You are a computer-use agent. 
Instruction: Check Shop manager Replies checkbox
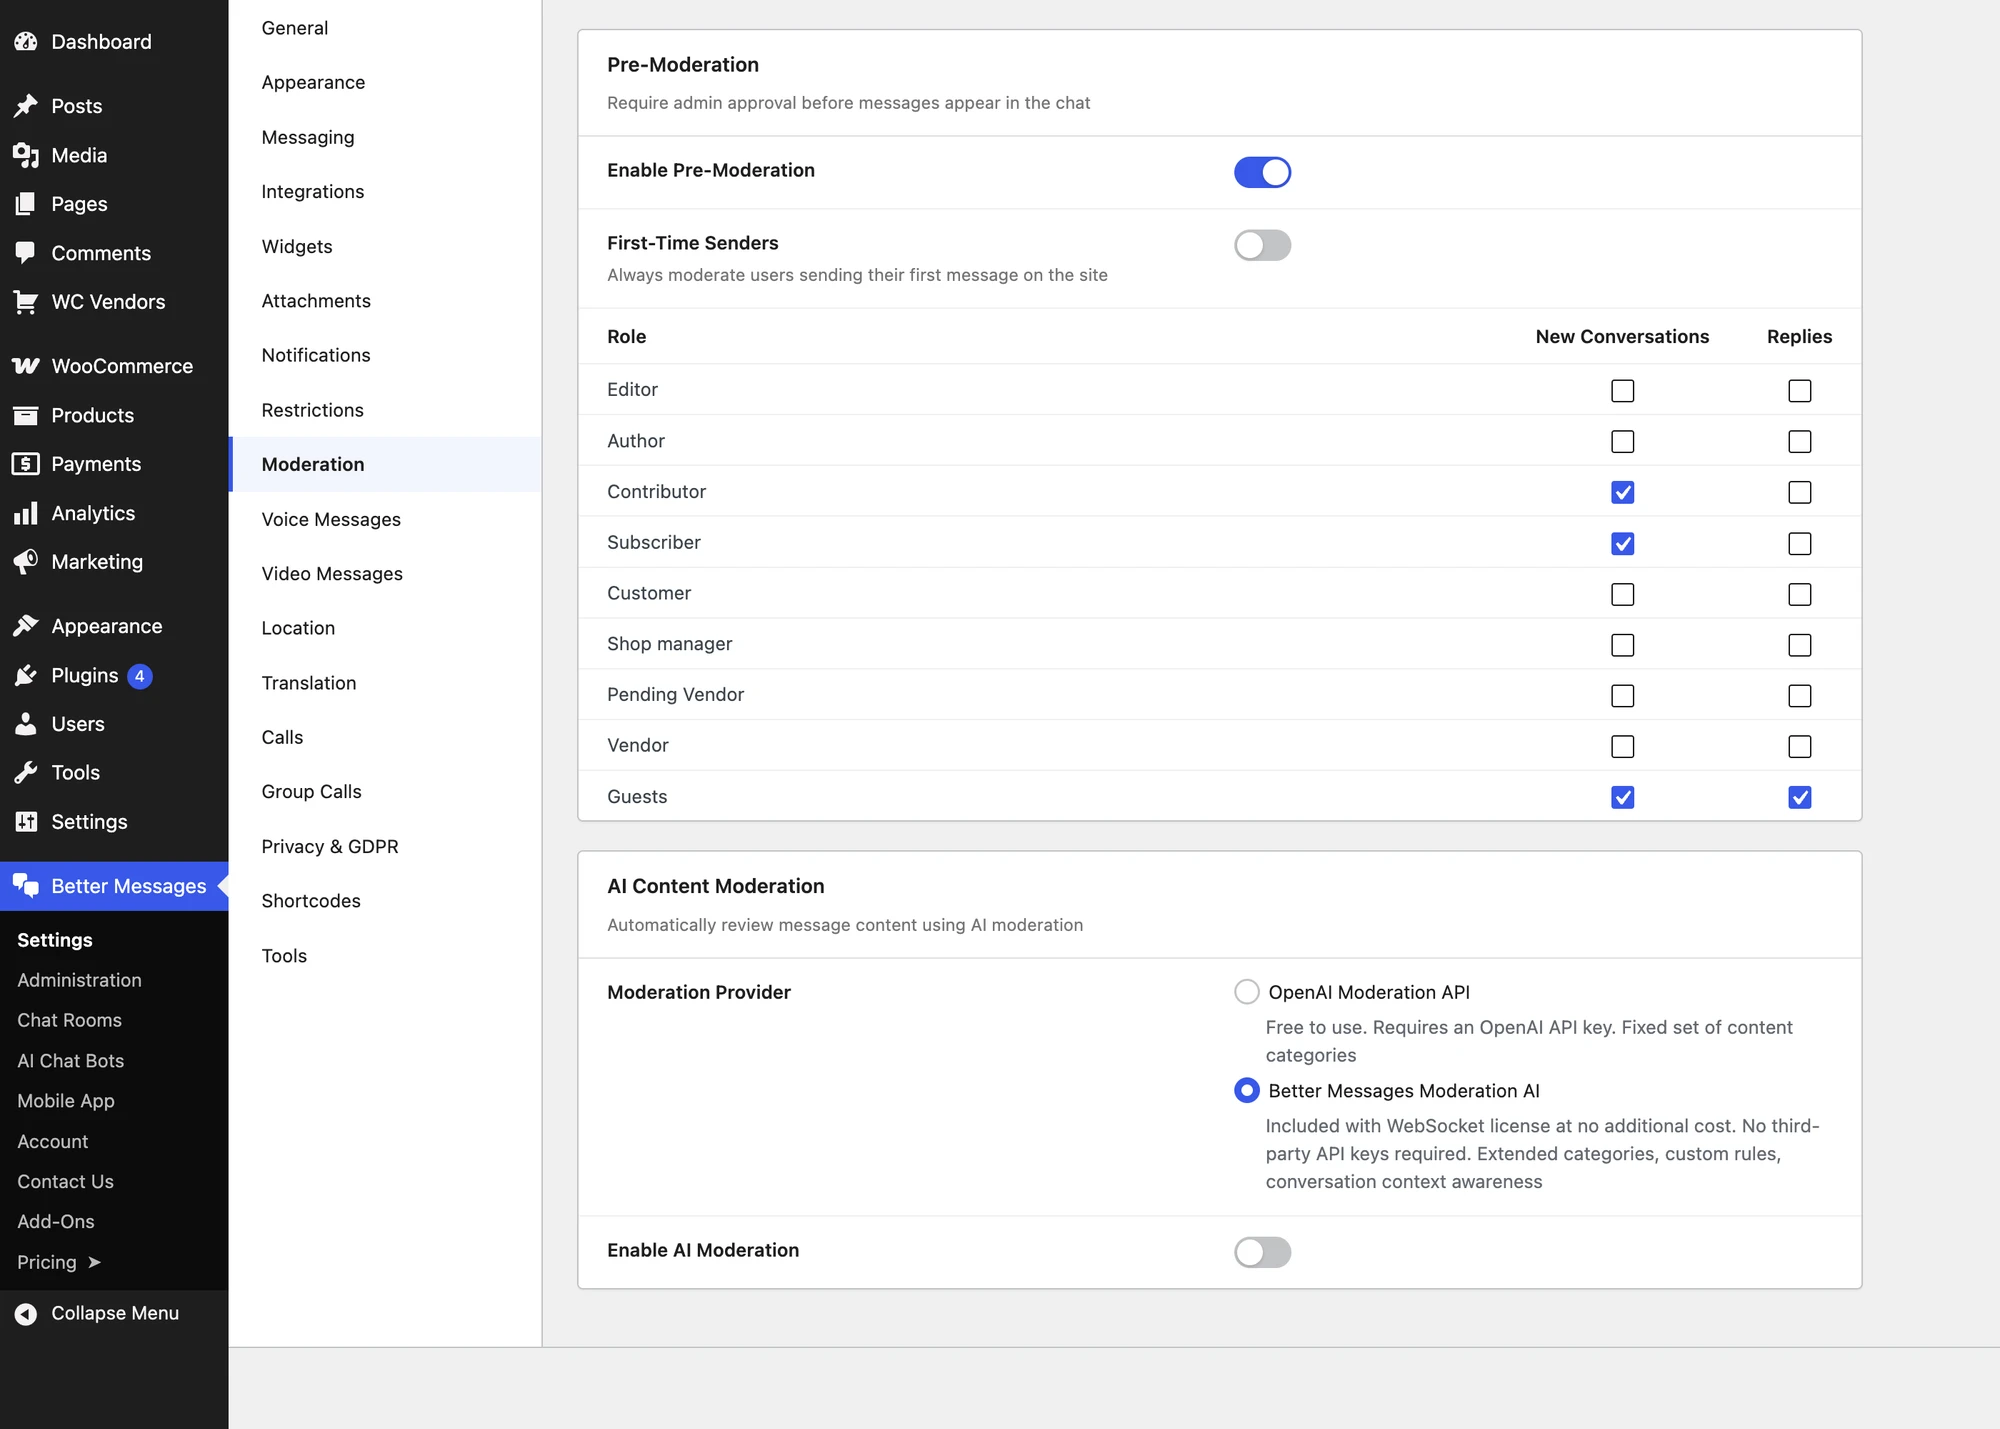pyautogui.click(x=1799, y=645)
